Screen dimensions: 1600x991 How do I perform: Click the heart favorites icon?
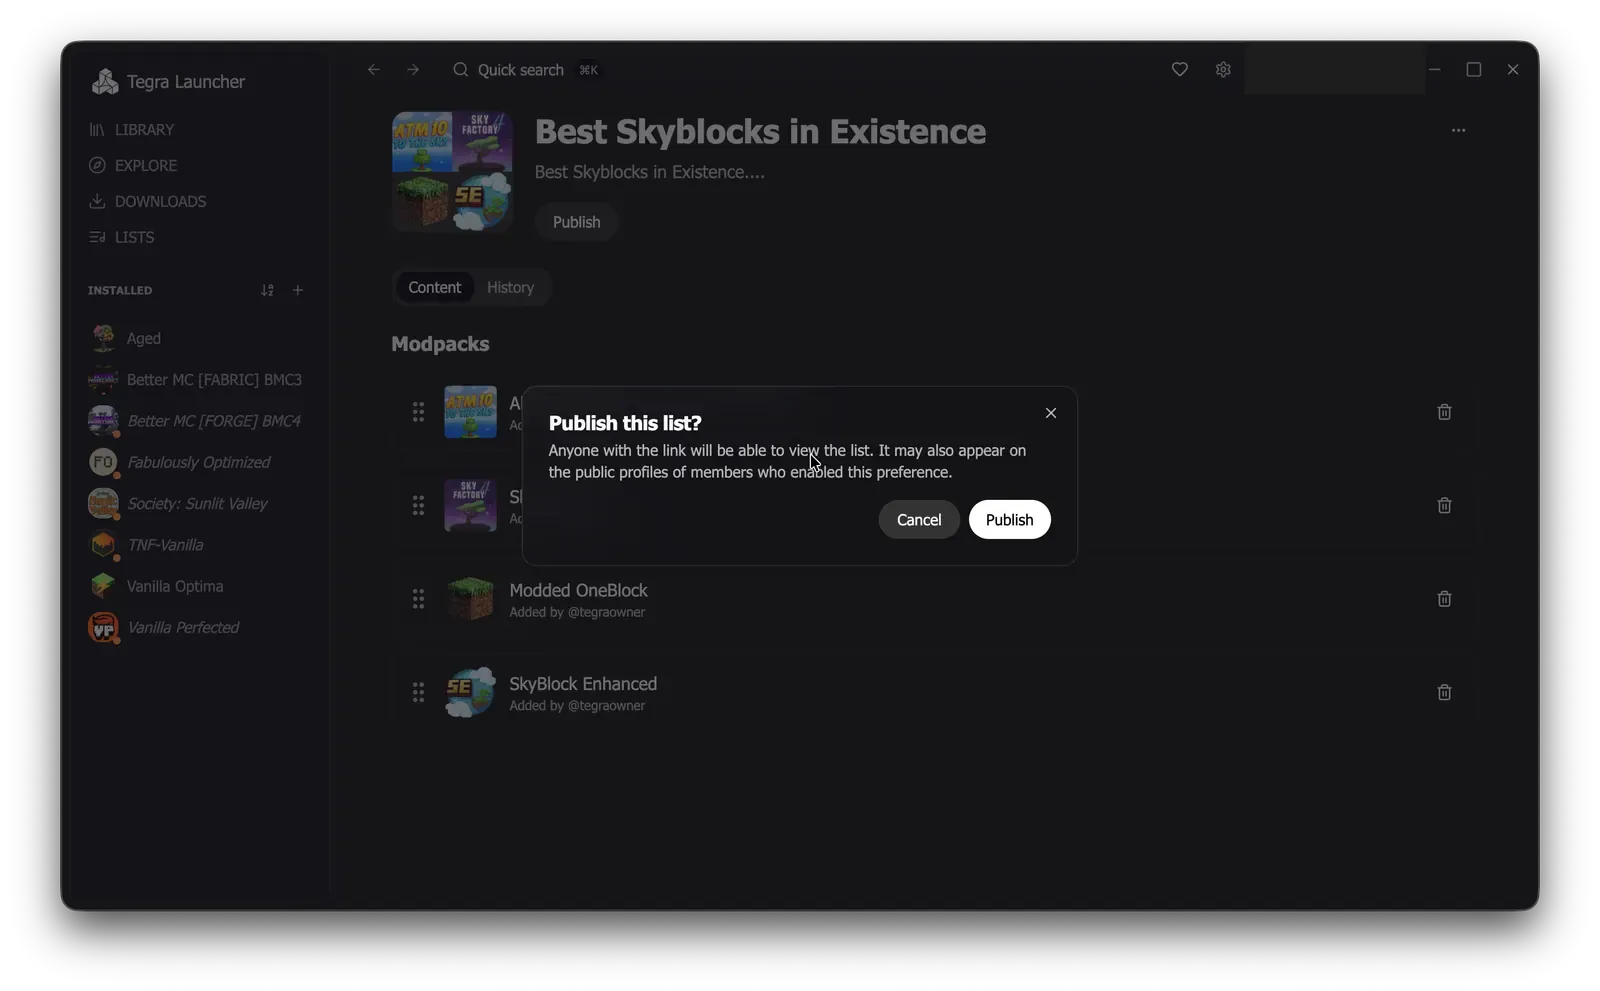click(1179, 70)
